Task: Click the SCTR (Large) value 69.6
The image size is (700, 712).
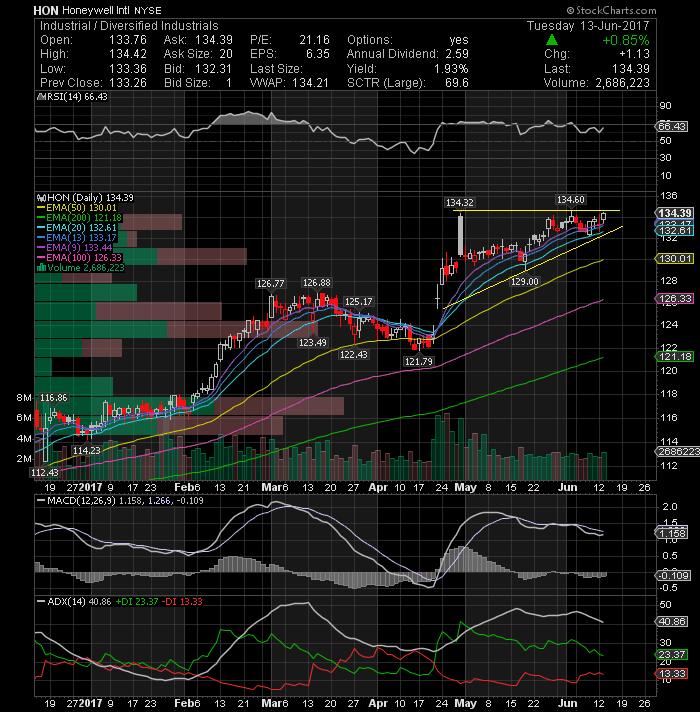Action: pos(456,83)
